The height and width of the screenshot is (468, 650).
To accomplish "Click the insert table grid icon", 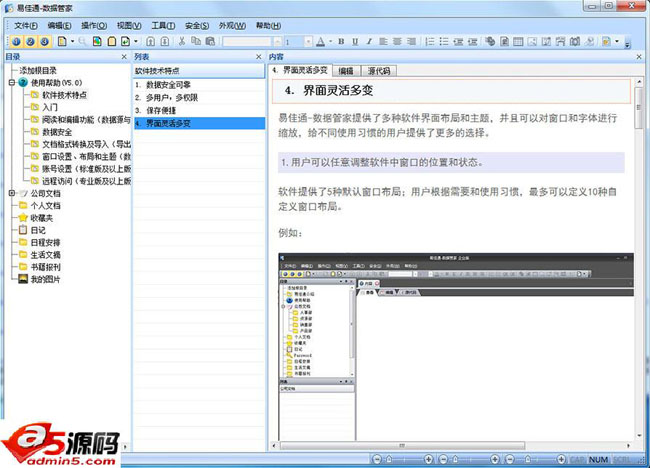I will (x=518, y=41).
